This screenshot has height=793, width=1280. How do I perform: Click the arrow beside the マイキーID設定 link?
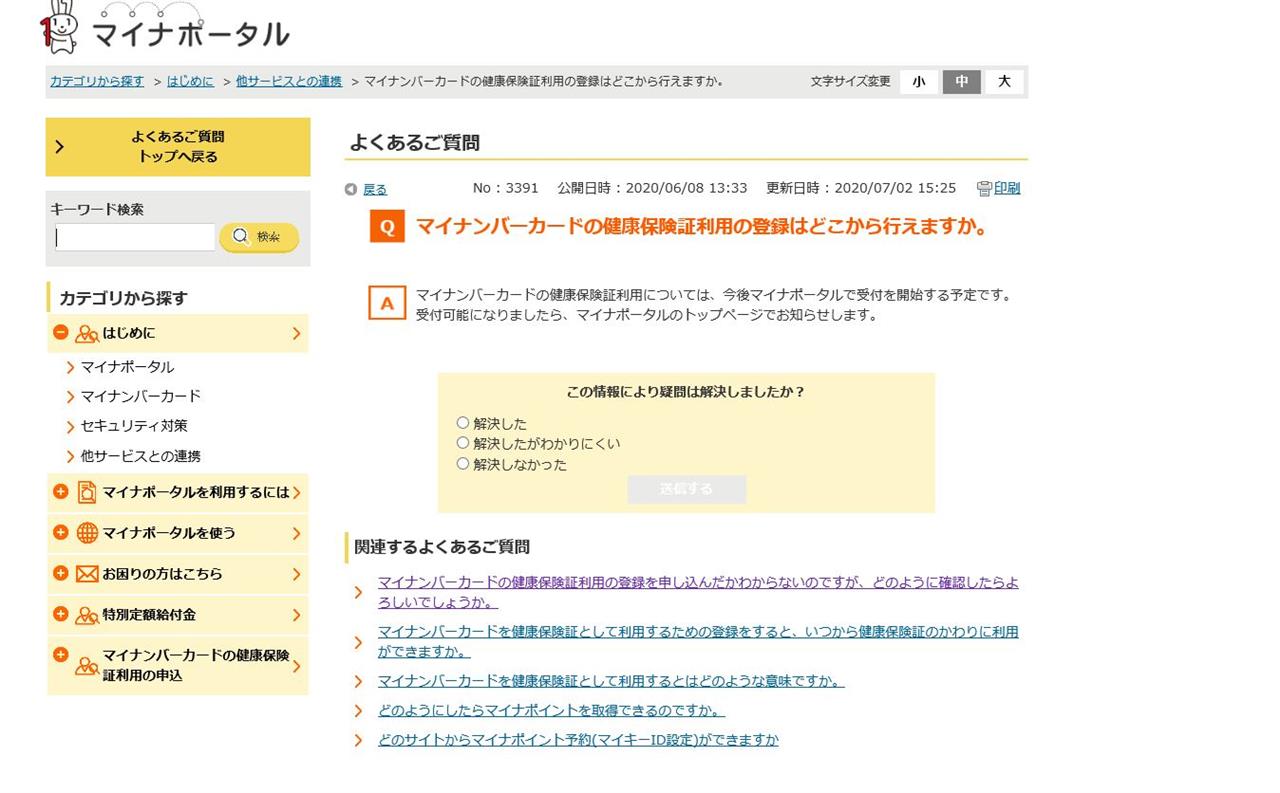[358, 741]
